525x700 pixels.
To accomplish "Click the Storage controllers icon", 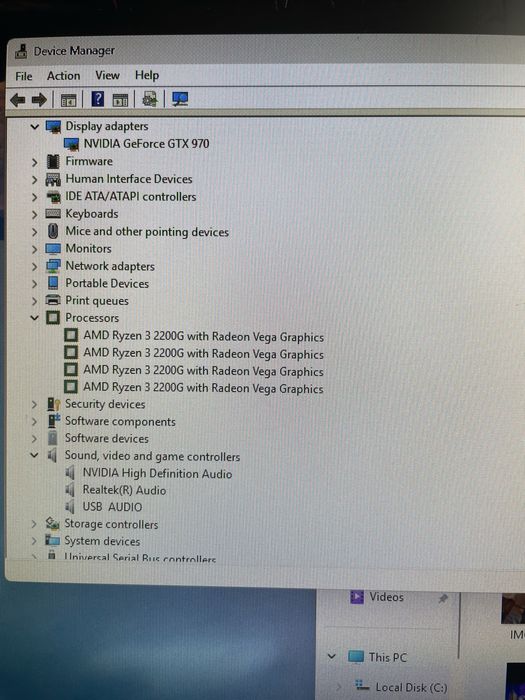I will (x=52, y=524).
